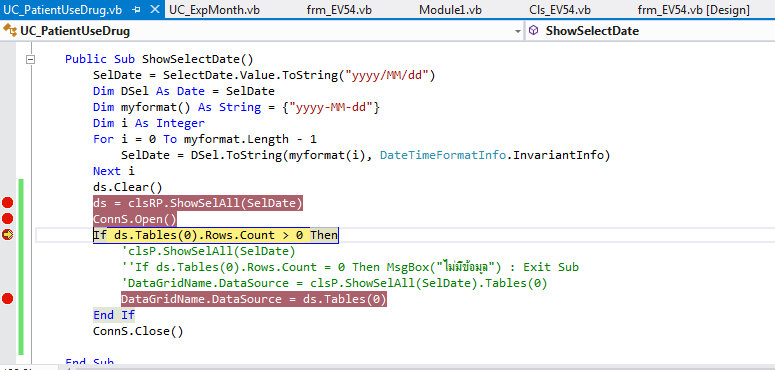Open the frm_EV54.vb [Design] tab
Viewport: 775px width, 370px height.
(693, 10)
